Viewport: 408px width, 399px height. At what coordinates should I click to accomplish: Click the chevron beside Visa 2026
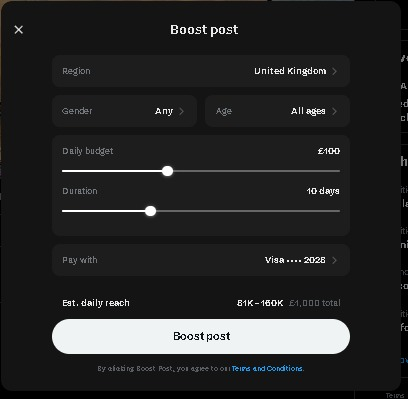tap(335, 260)
